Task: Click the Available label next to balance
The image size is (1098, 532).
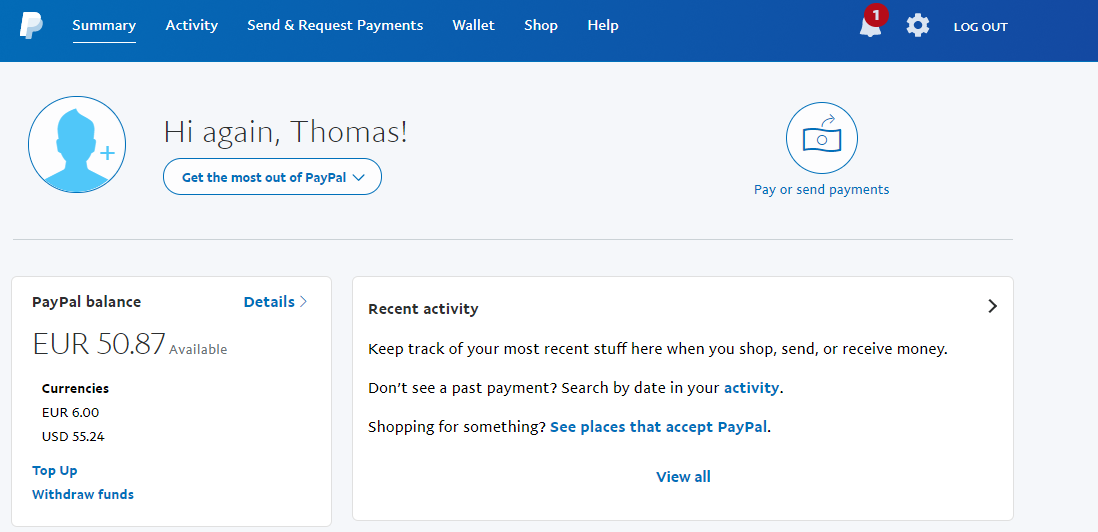Action: pos(198,349)
